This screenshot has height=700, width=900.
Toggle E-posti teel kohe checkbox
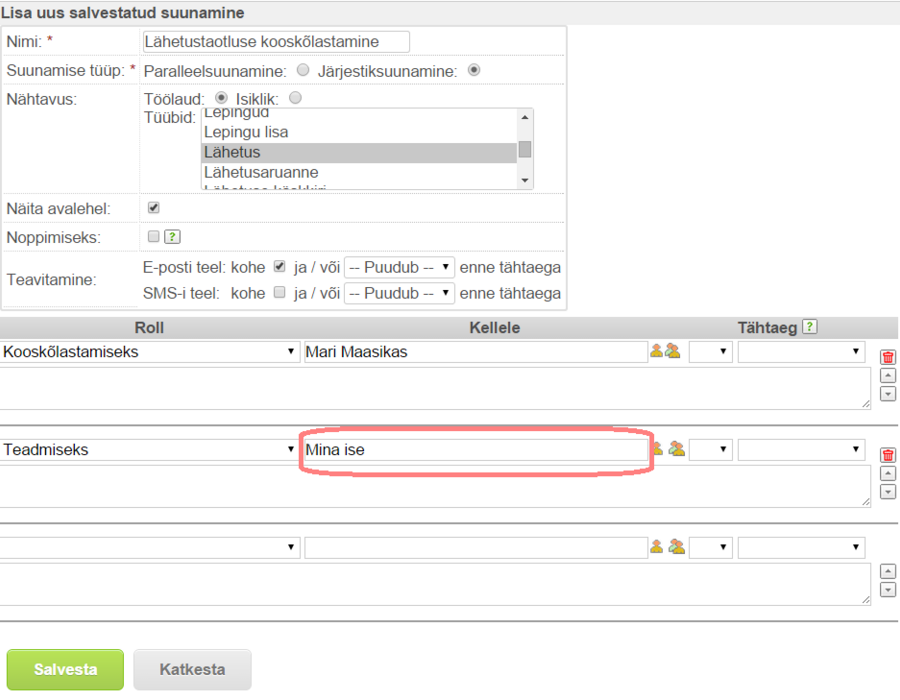[280, 266]
